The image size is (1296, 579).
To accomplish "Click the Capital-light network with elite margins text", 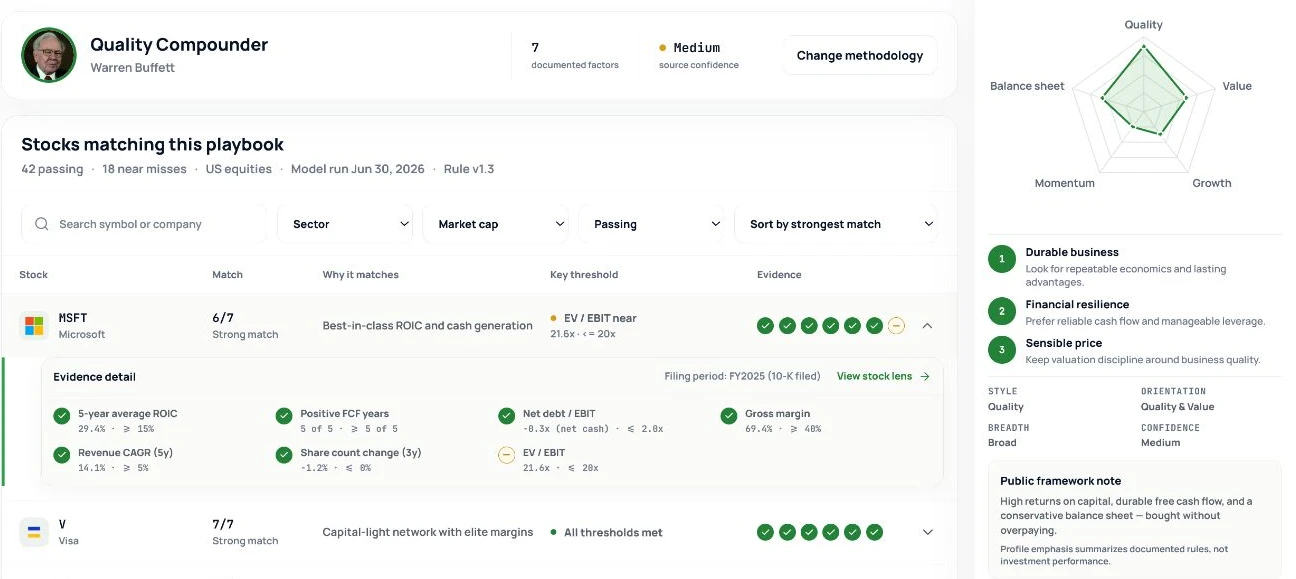I will 427,532.
